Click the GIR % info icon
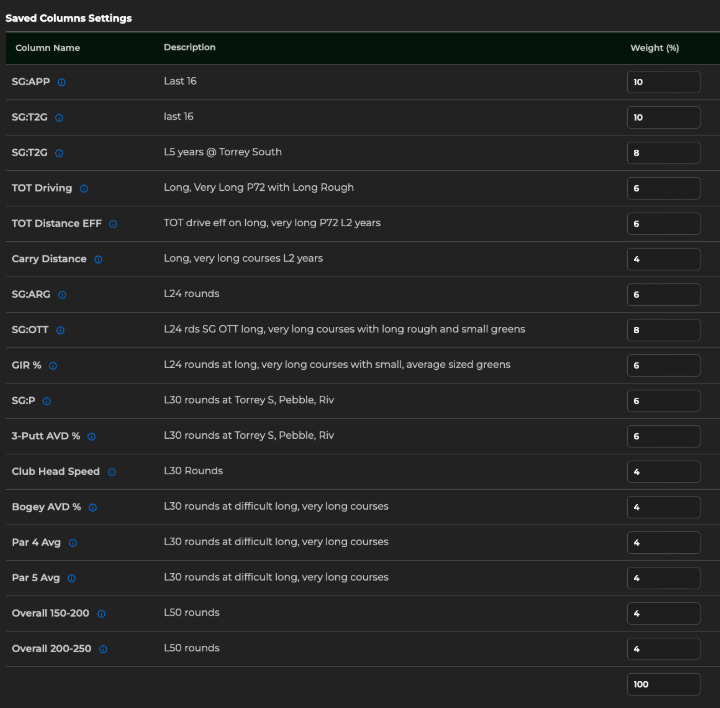 [x=53, y=365]
